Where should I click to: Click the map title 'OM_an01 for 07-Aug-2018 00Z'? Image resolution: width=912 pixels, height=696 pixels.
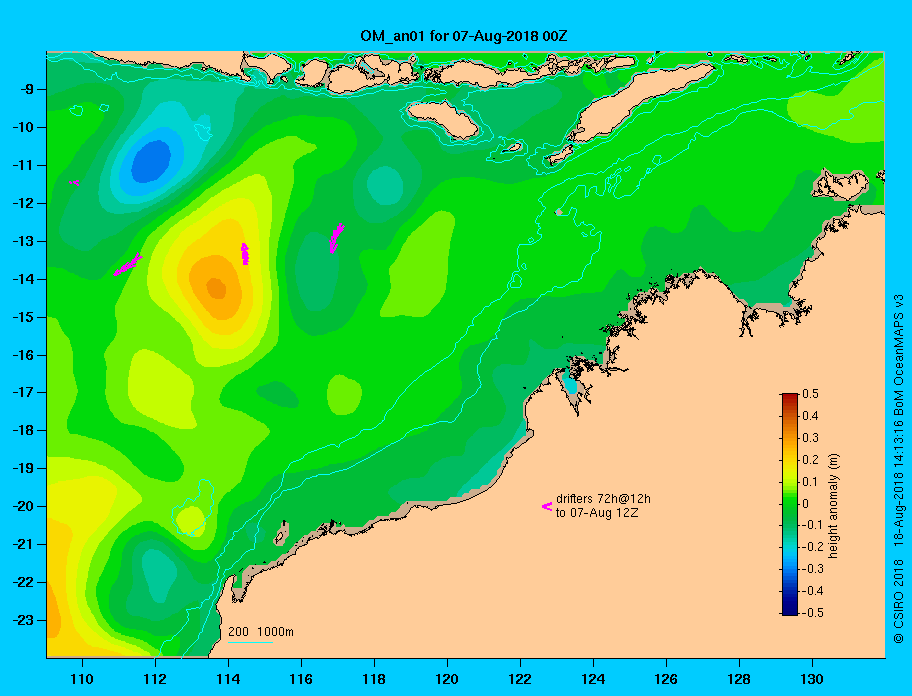coord(464,36)
